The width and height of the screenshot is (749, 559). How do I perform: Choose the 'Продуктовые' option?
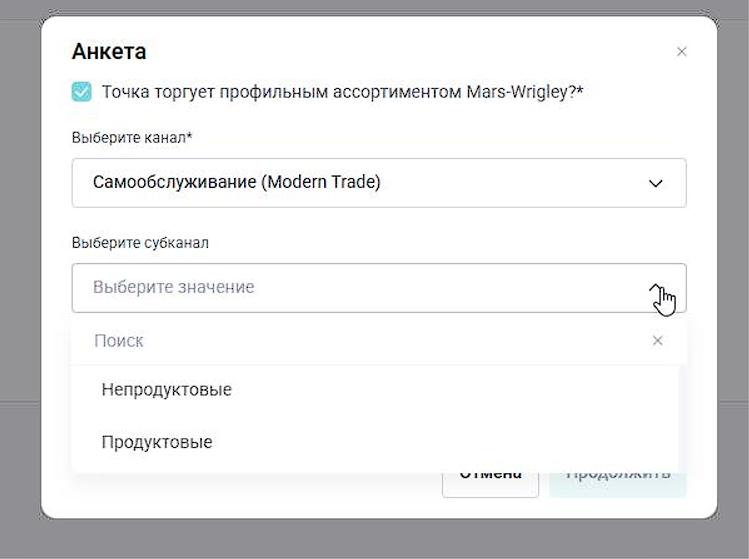(157, 442)
